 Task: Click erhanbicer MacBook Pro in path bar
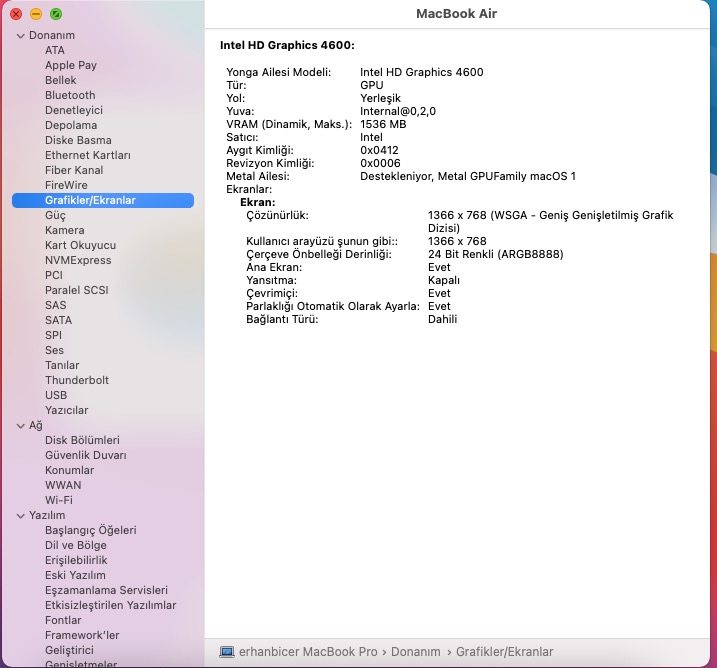[309, 652]
